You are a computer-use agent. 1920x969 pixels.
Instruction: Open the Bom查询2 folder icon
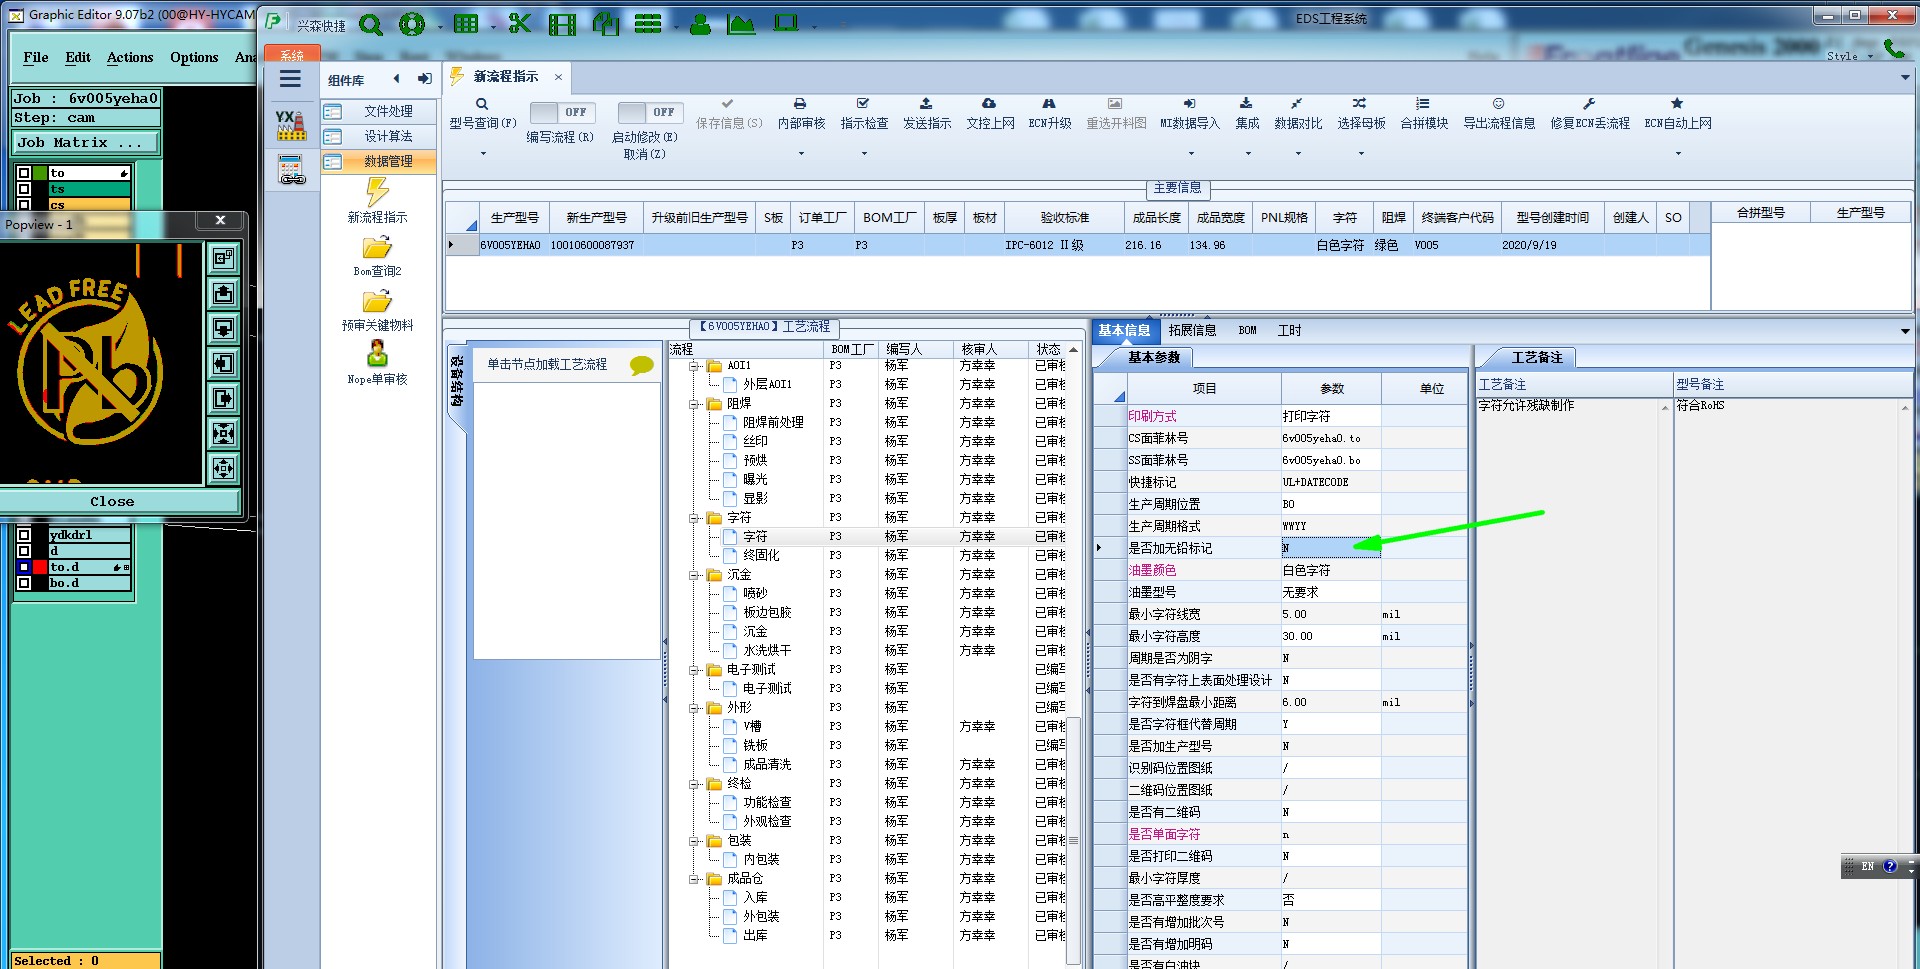point(377,247)
